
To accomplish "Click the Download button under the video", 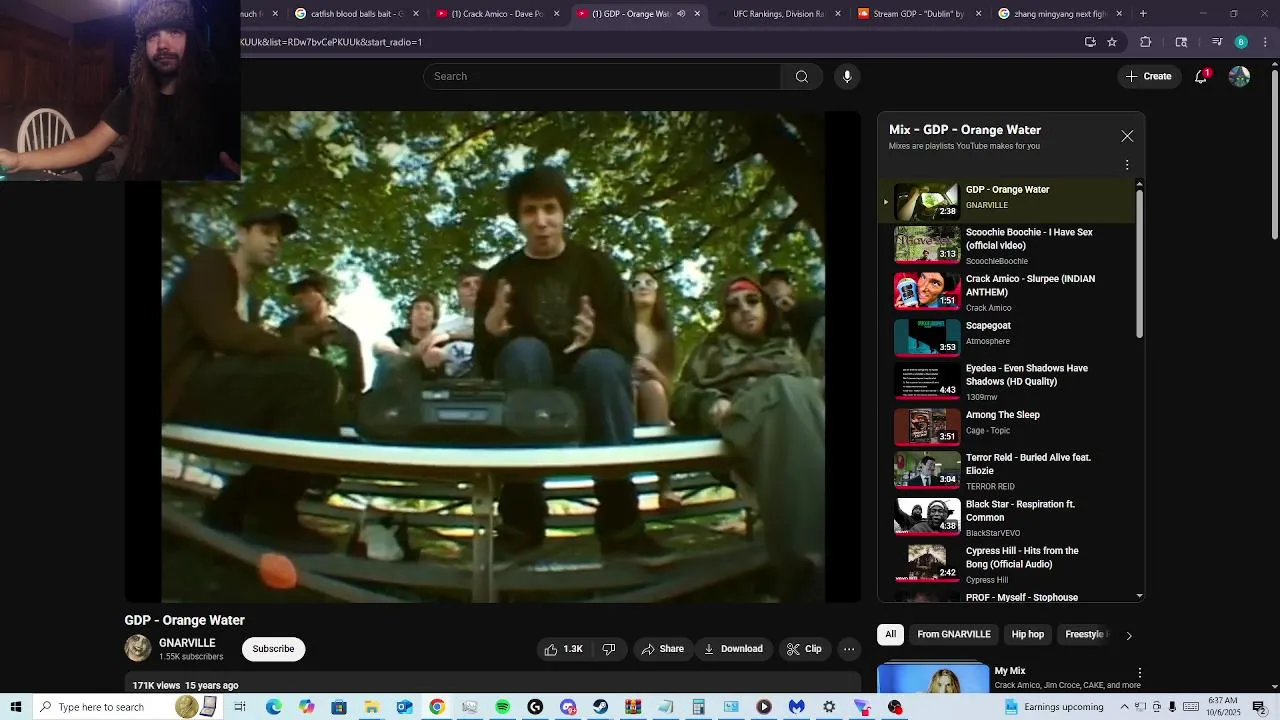I will click(x=733, y=649).
